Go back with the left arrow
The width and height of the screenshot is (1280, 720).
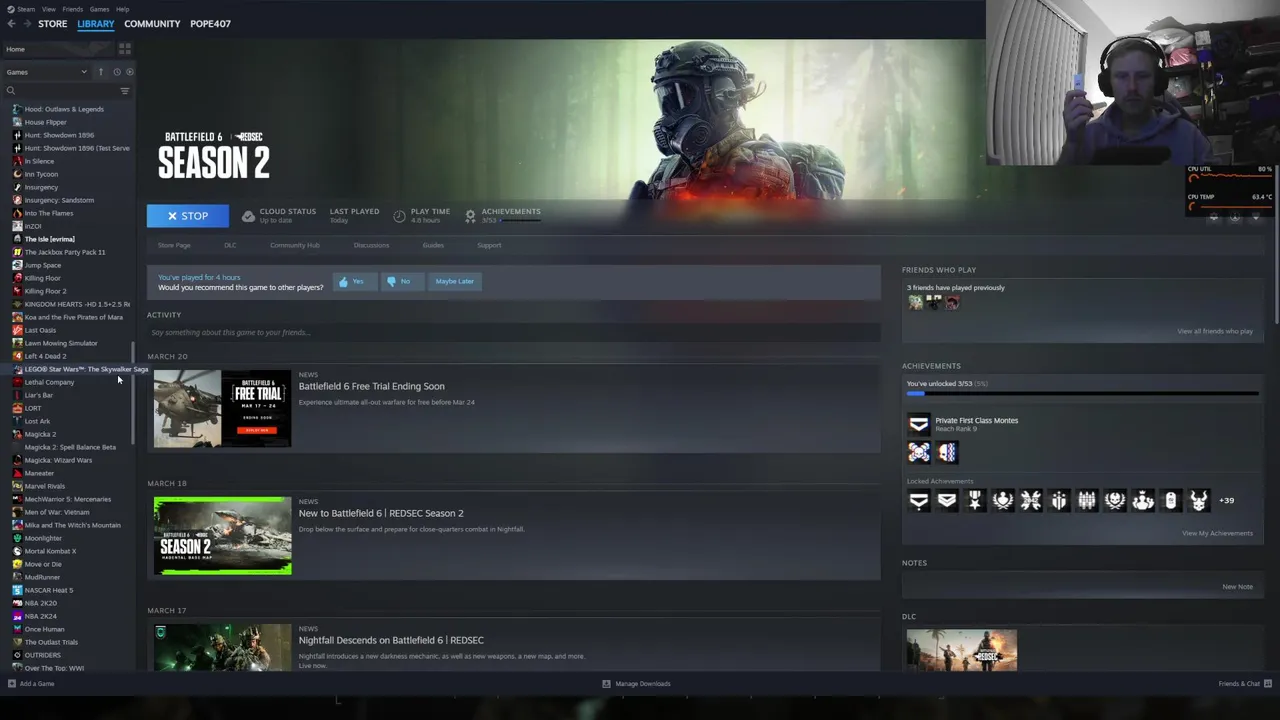pyautogui.click(x=11, y=24)
